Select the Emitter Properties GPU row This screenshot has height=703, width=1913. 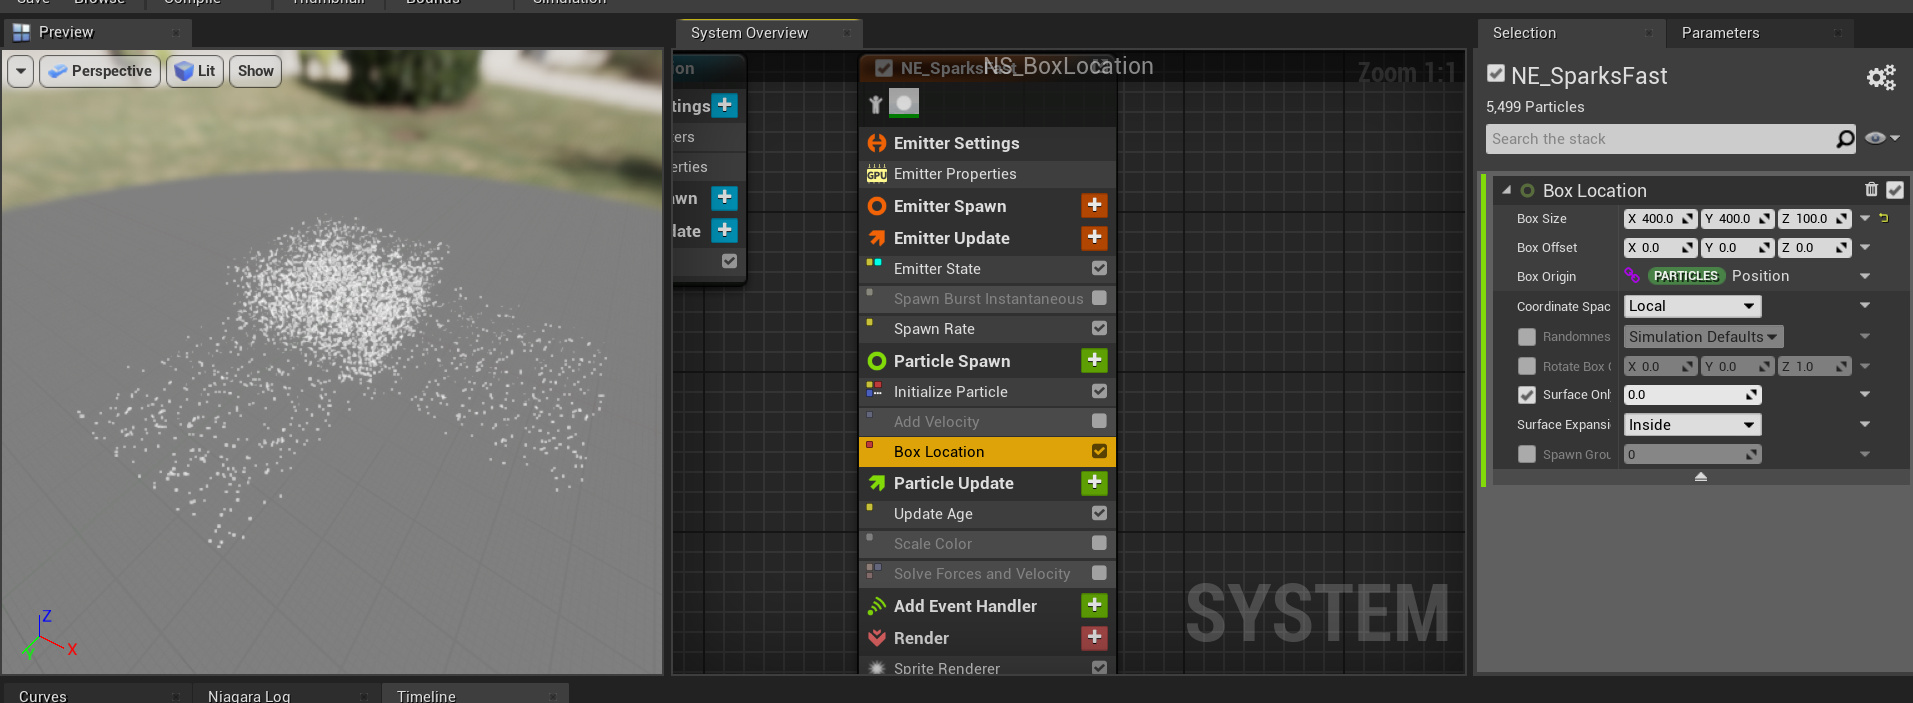[987, 174]
